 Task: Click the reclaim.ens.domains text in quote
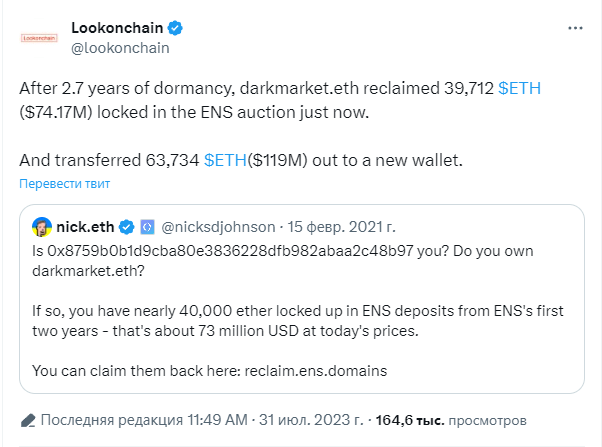tap(316, 371)
